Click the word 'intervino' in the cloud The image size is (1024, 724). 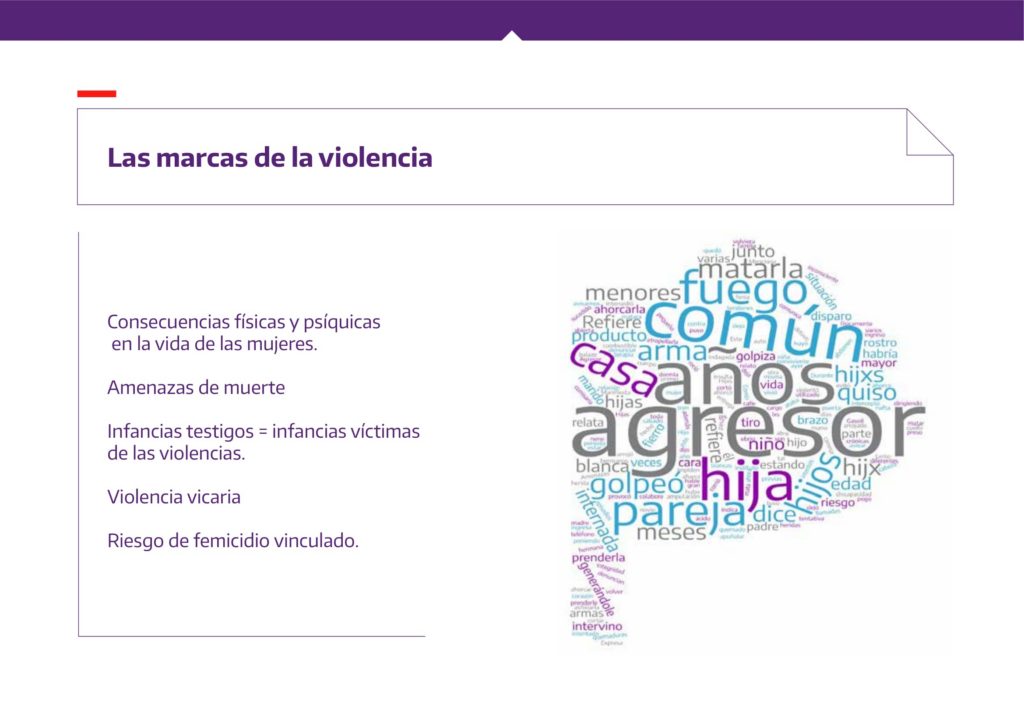tap(597, 626)
